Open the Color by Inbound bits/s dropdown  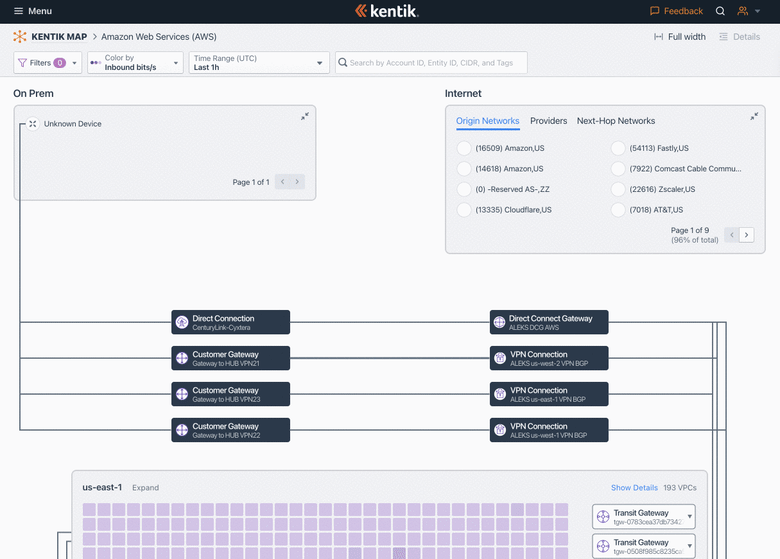pyautogui.click(x=135, y=63)
